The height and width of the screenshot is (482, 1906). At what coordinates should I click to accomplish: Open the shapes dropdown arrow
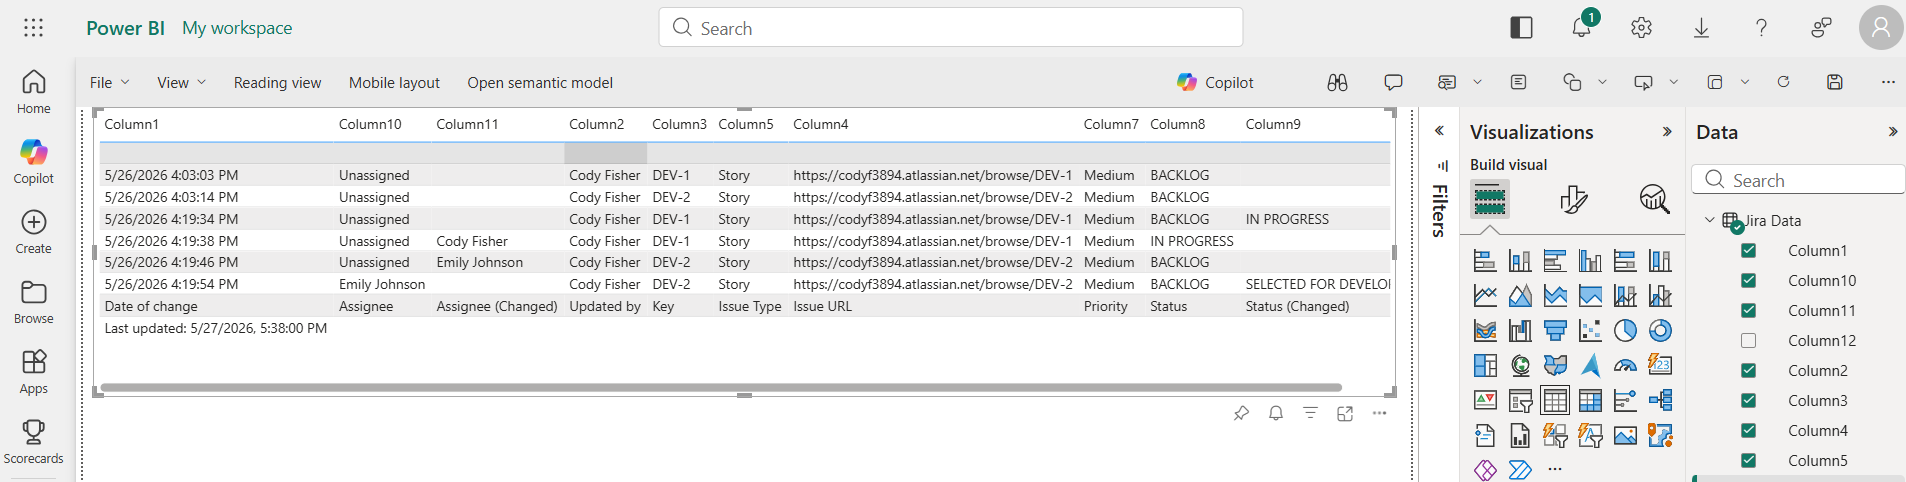1602,82
